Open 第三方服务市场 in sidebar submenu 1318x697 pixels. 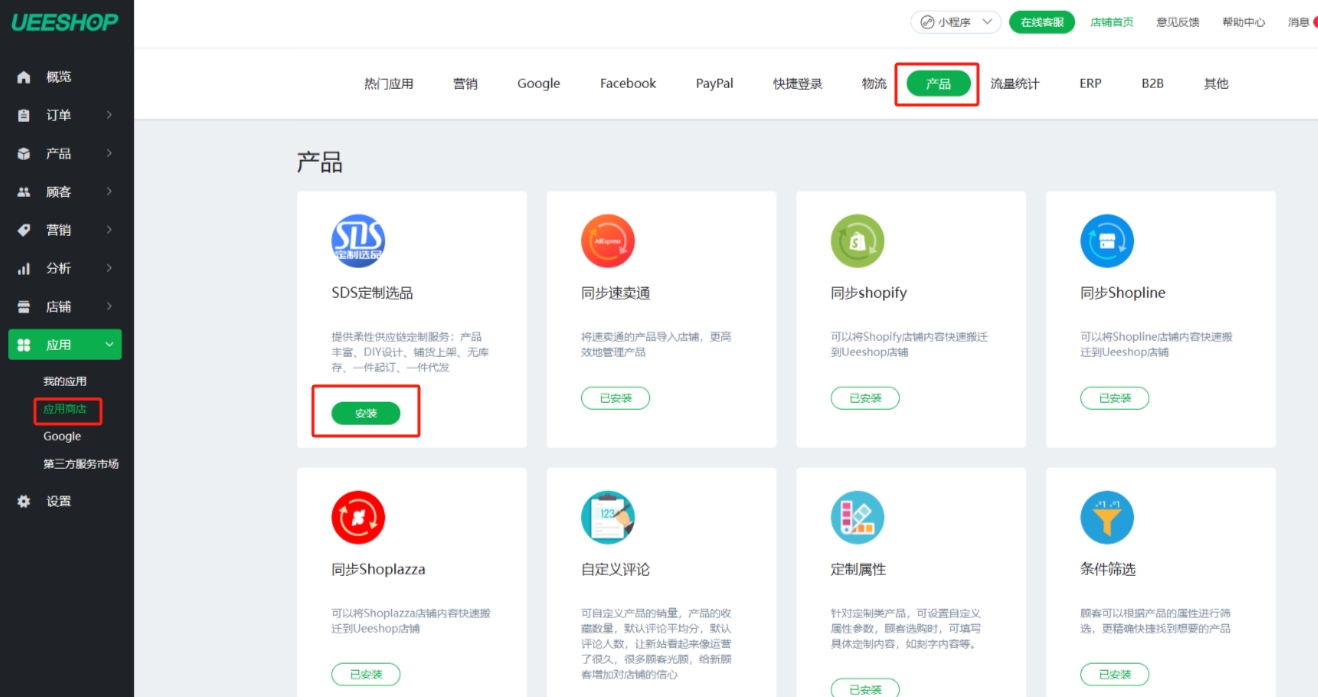(x=81, y=464)
